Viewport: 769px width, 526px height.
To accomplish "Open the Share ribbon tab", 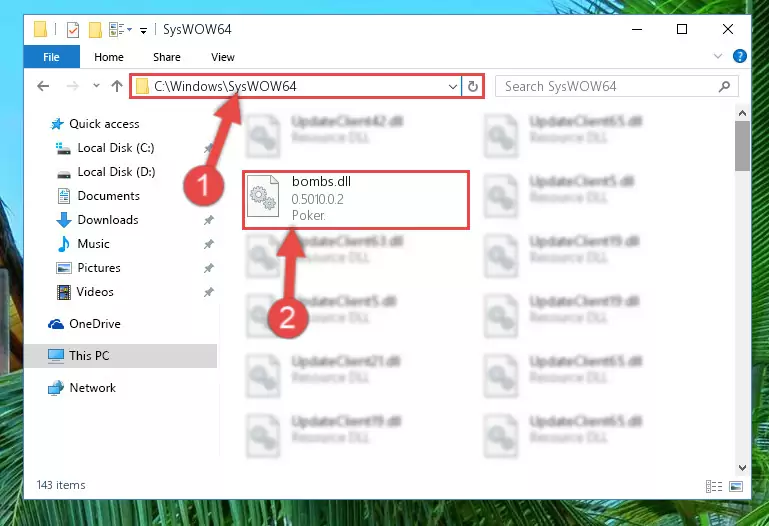I will tap(167, 57).
